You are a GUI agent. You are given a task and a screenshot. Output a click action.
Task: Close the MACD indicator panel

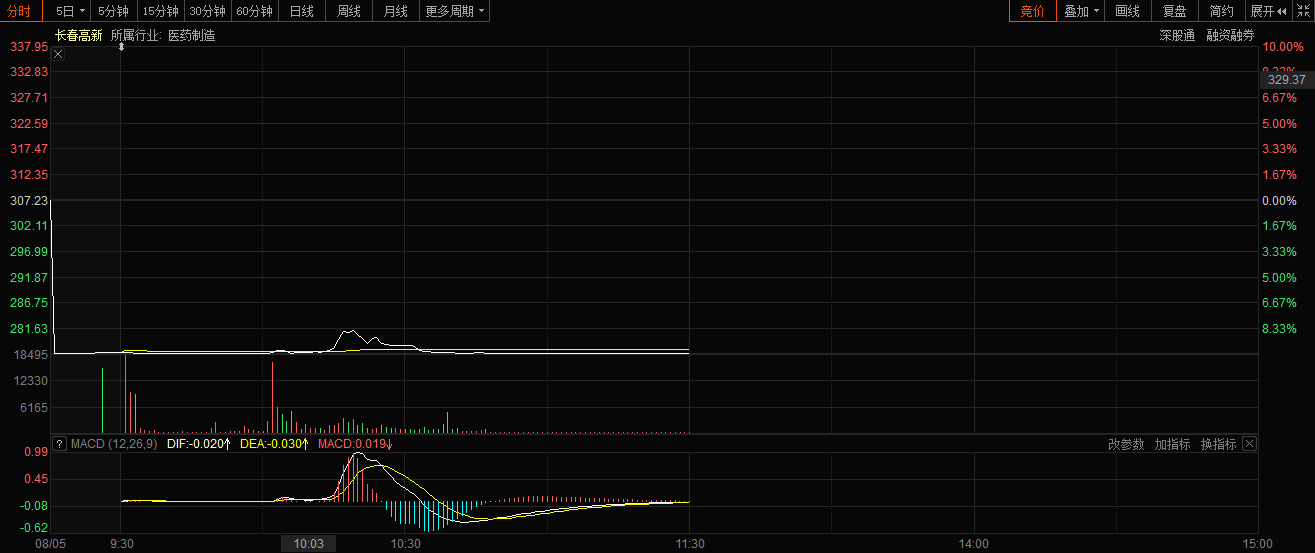pos(1249,444)
